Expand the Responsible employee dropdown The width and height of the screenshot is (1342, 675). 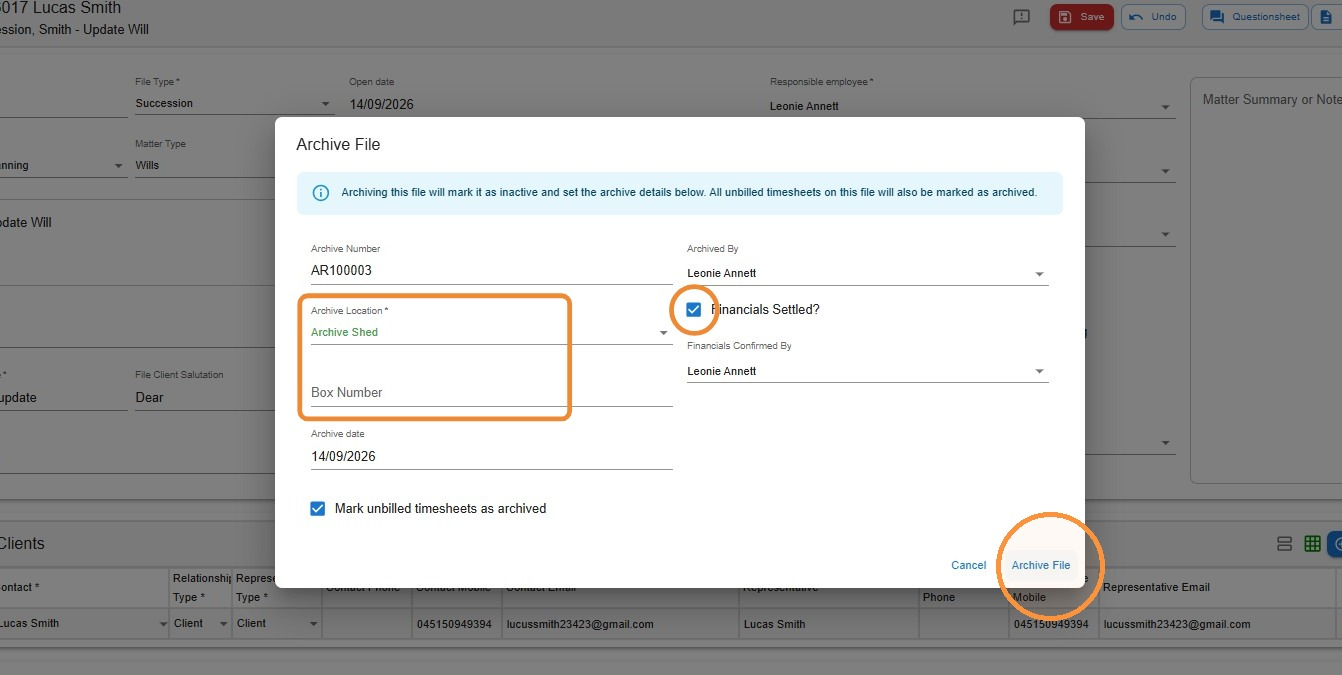(1165, 107)
